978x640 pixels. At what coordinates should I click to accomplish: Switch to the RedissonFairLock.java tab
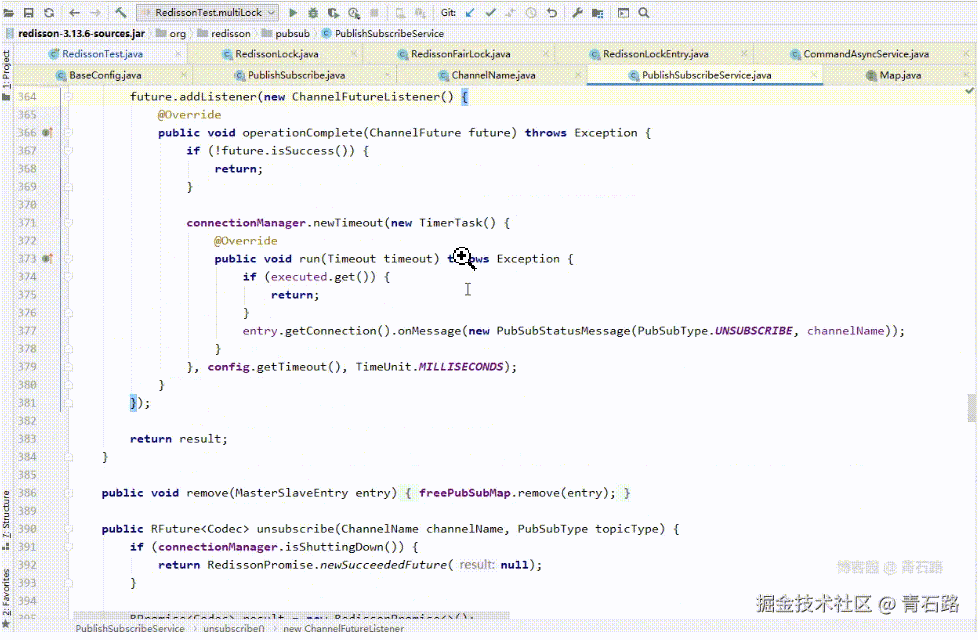pyautogui.click(x=460, y=54)
